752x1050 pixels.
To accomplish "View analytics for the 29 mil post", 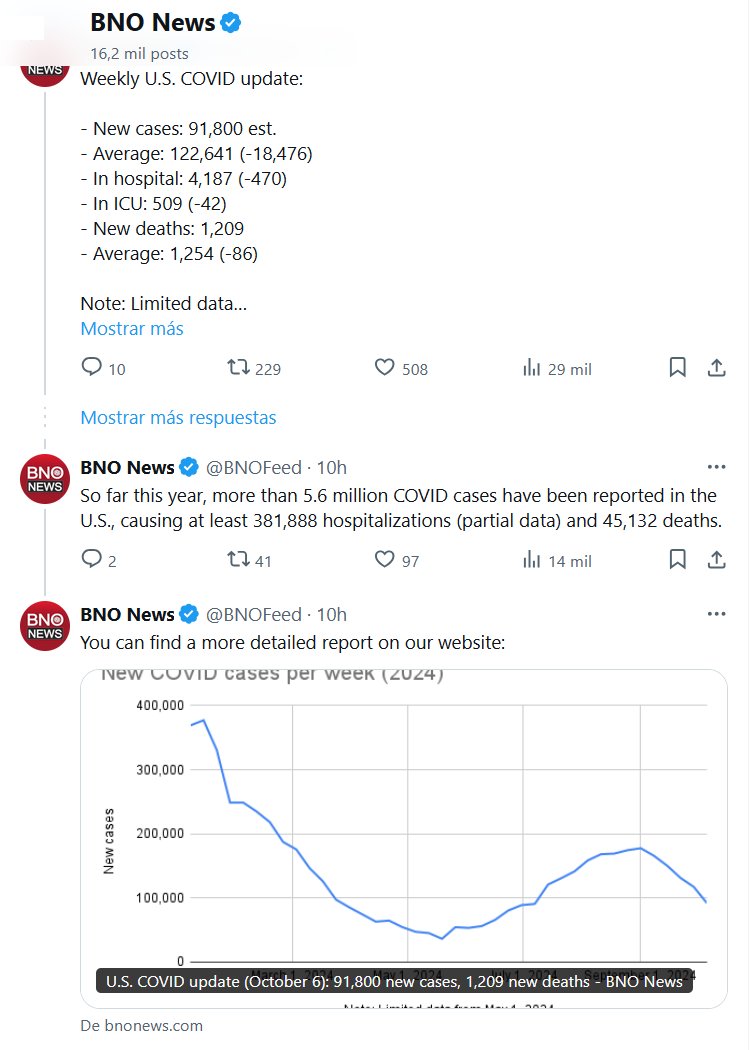I will click(532, 368).
